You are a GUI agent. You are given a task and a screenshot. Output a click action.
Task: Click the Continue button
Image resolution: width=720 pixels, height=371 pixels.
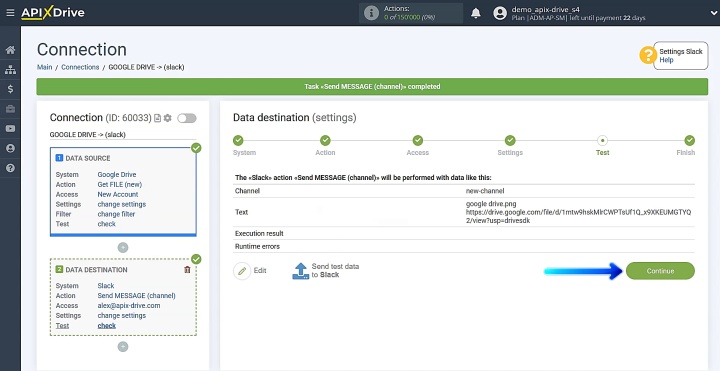pyautogui.click(x=660, y=271)
